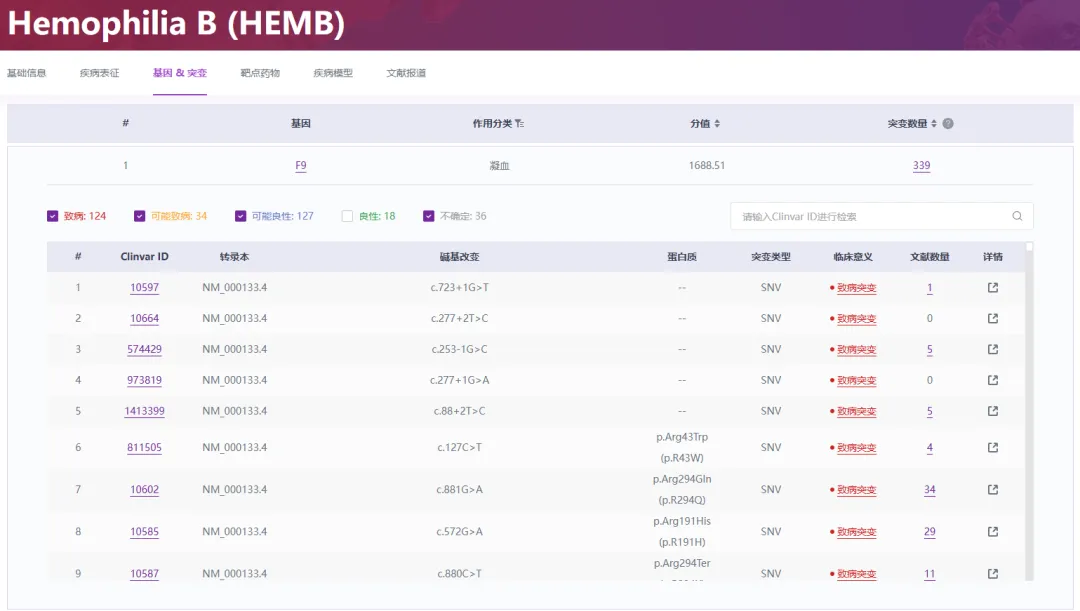The height and width of the screenshot is (611, 1080).
Task: Click filter icon next to 作用分类
Action: tap(520, 124)
